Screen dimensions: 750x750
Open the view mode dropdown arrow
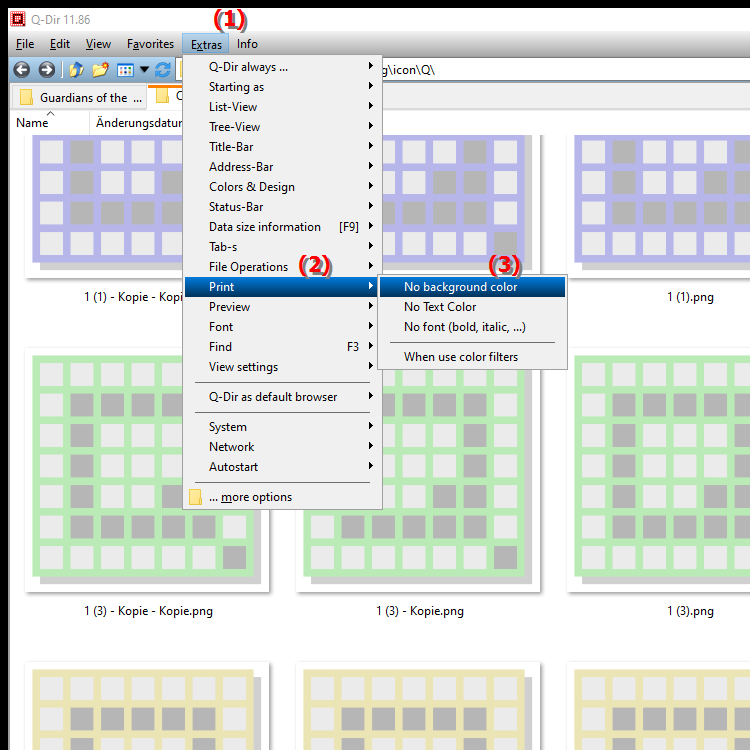click(144, 70)
